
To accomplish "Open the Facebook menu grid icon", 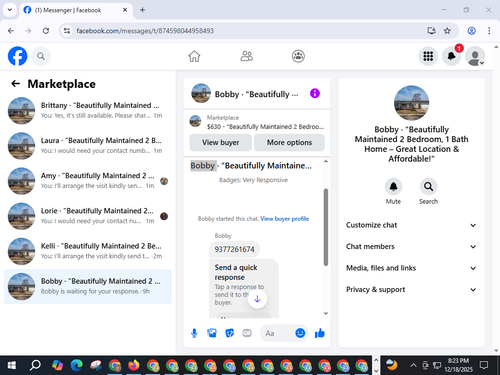I will (x=428, y=56).
